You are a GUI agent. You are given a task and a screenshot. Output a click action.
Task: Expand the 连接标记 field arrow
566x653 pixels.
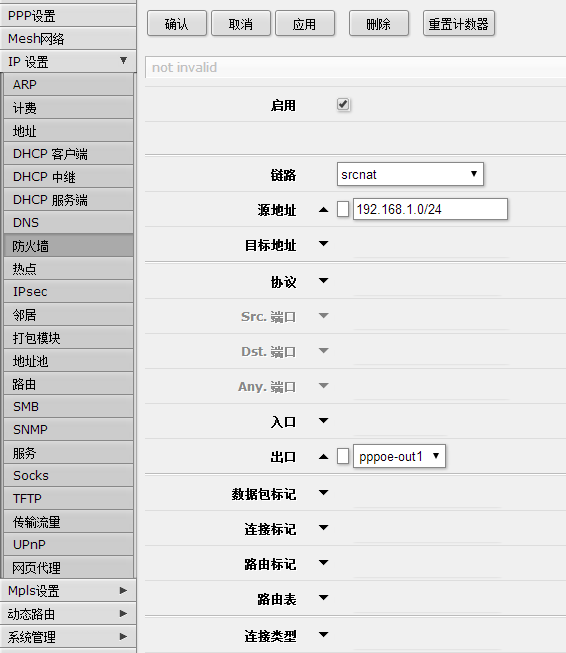point(324,528)
